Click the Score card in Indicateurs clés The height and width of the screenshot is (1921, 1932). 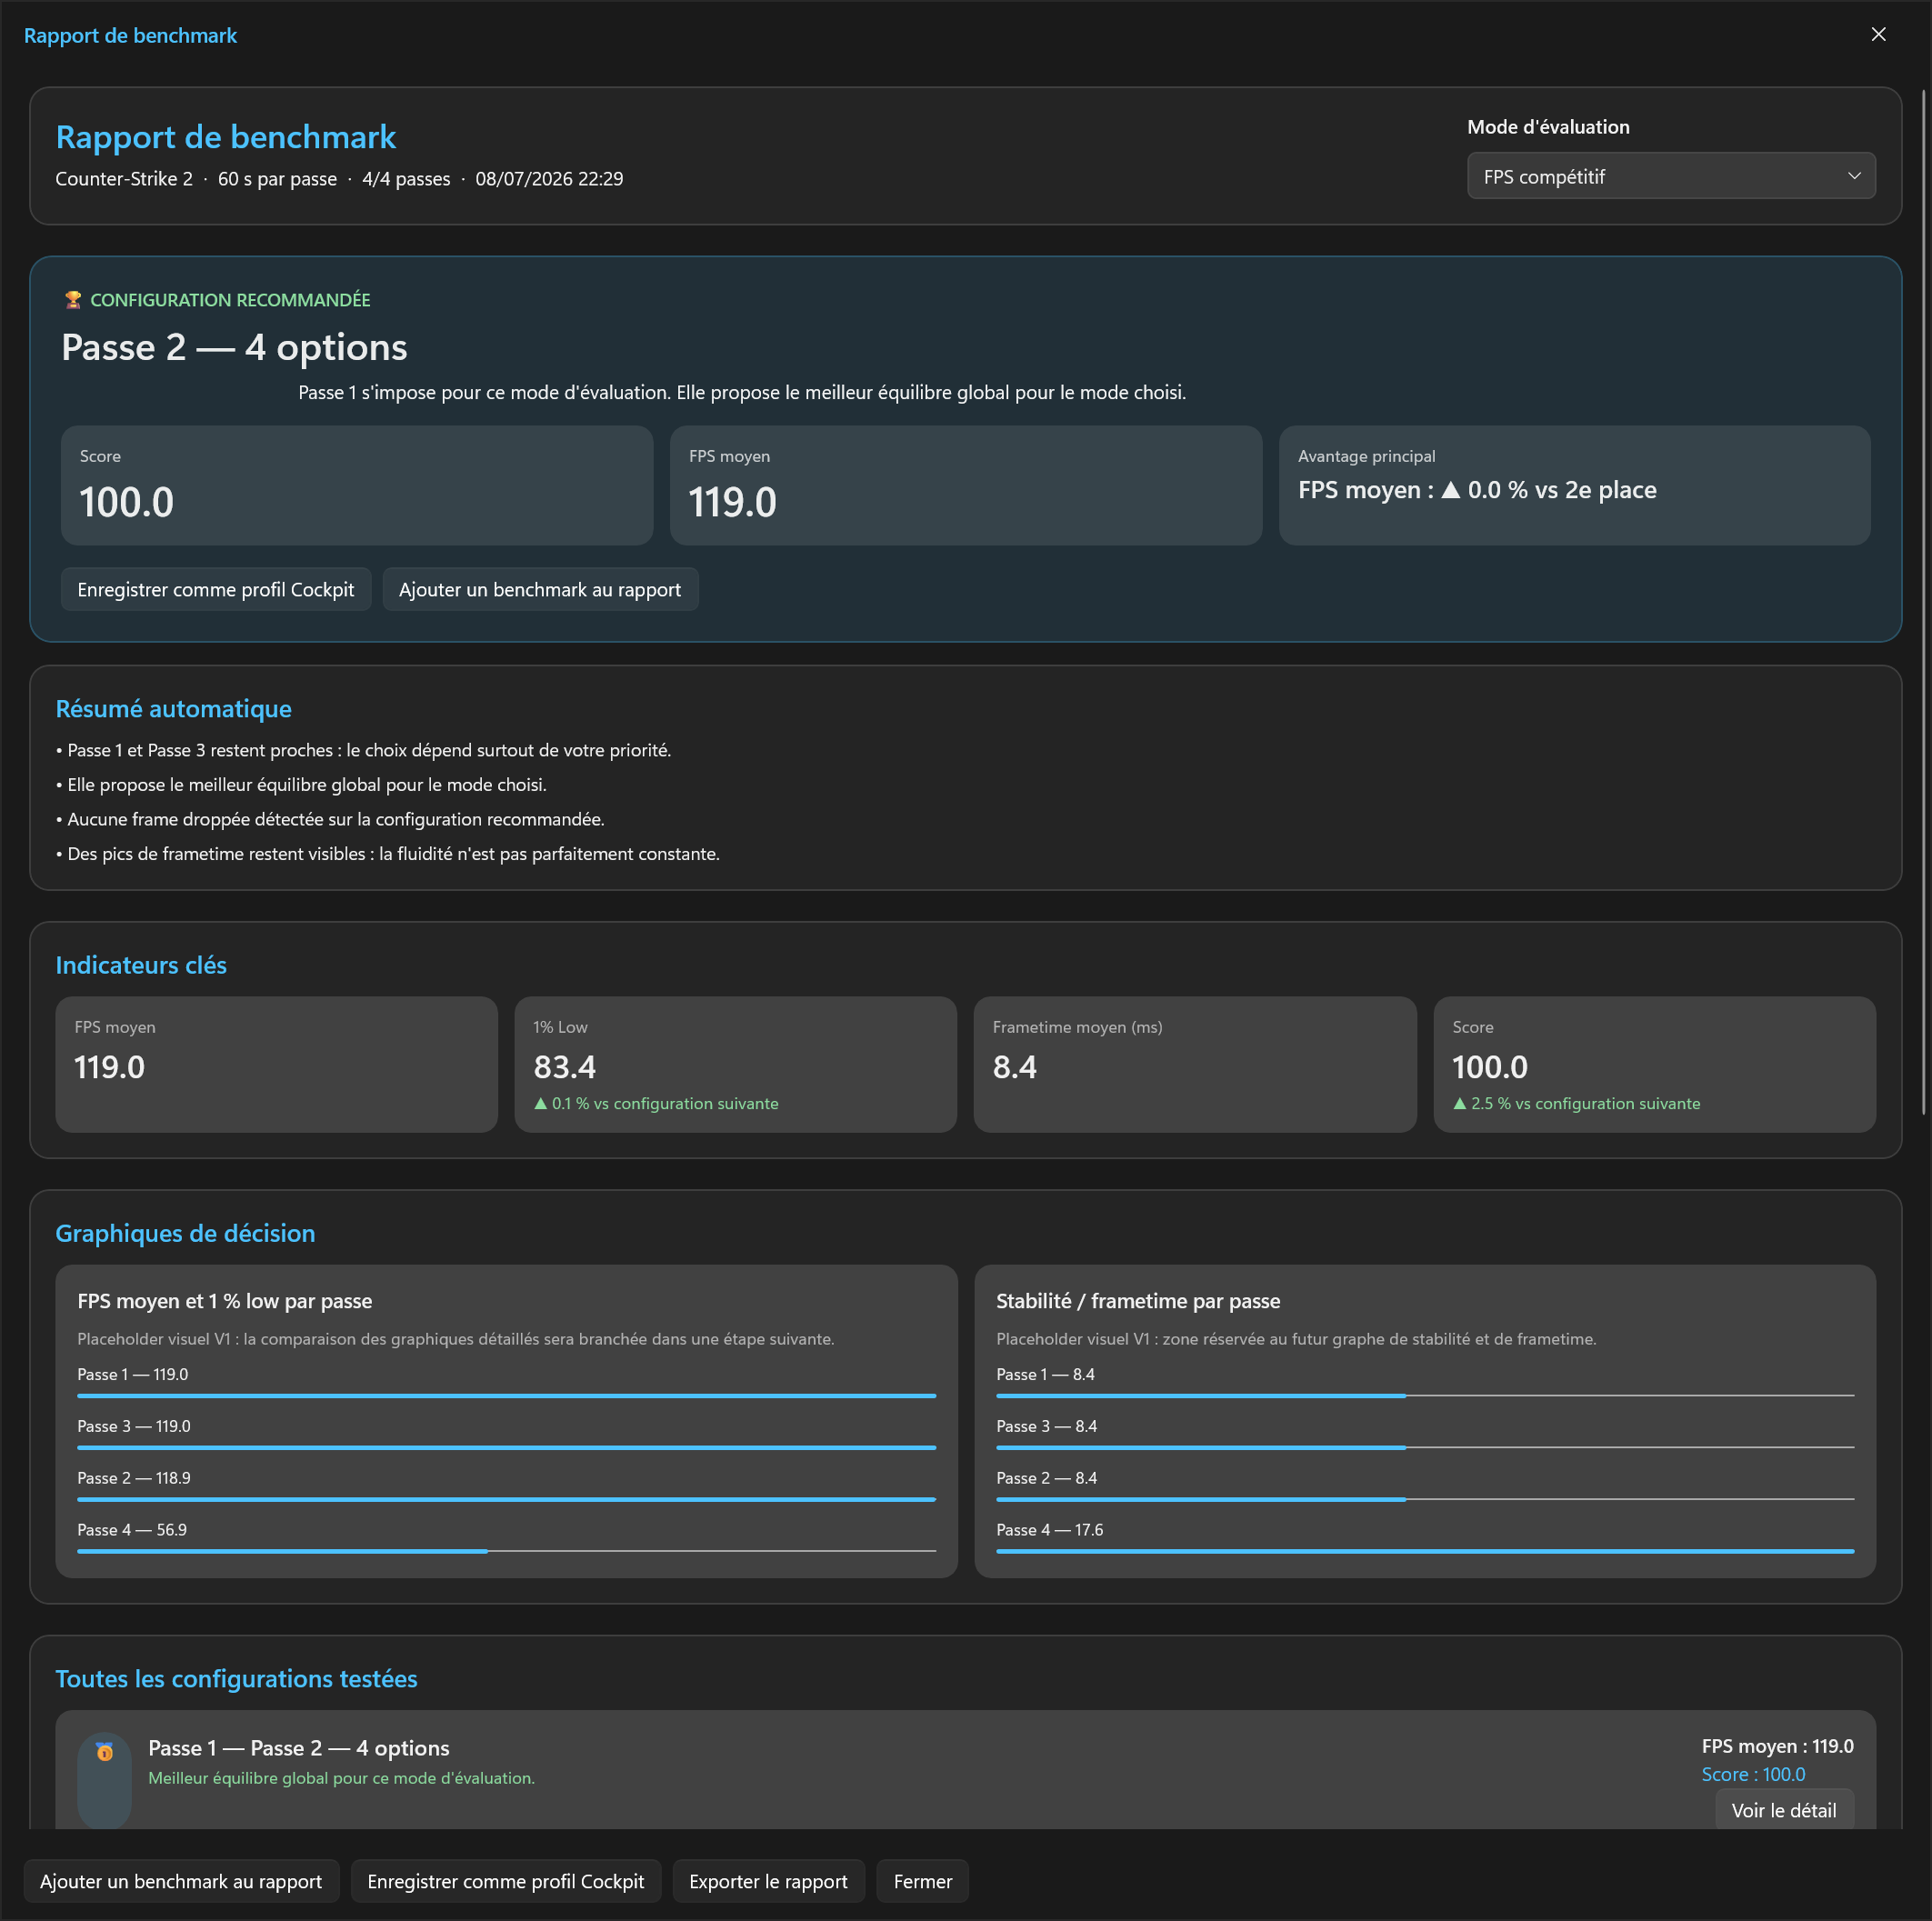tap(1654, 1064)
